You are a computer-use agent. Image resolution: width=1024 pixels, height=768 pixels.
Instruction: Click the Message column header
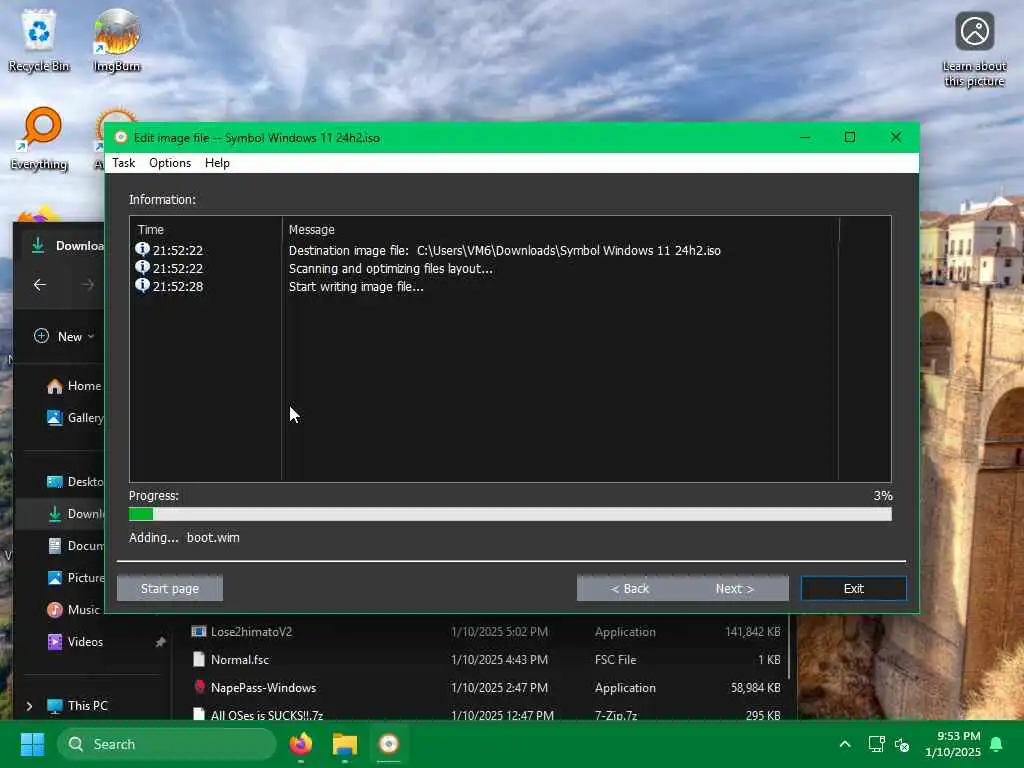coord(312,229)
